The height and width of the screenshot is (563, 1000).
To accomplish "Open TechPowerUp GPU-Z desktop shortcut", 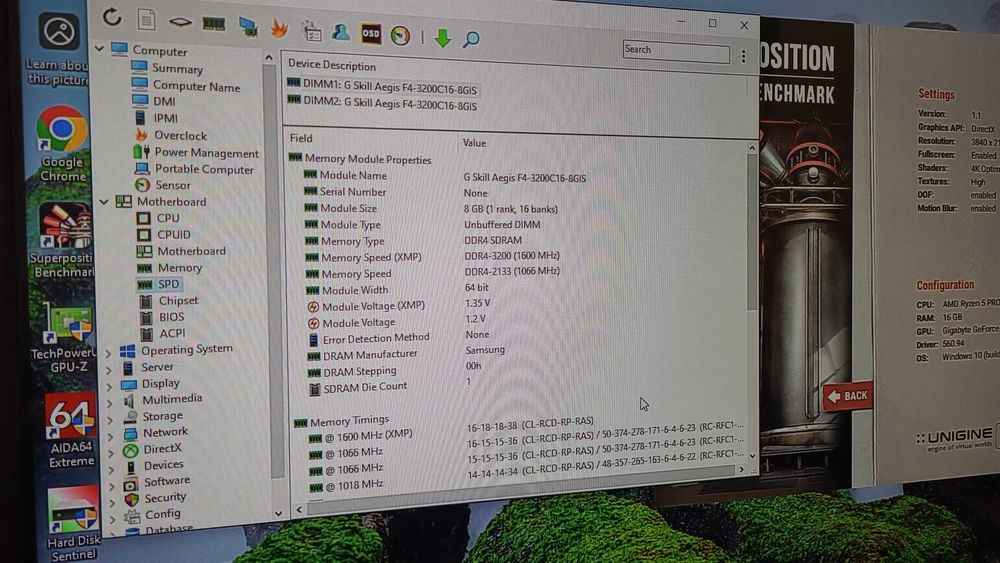I will point(64,337).
